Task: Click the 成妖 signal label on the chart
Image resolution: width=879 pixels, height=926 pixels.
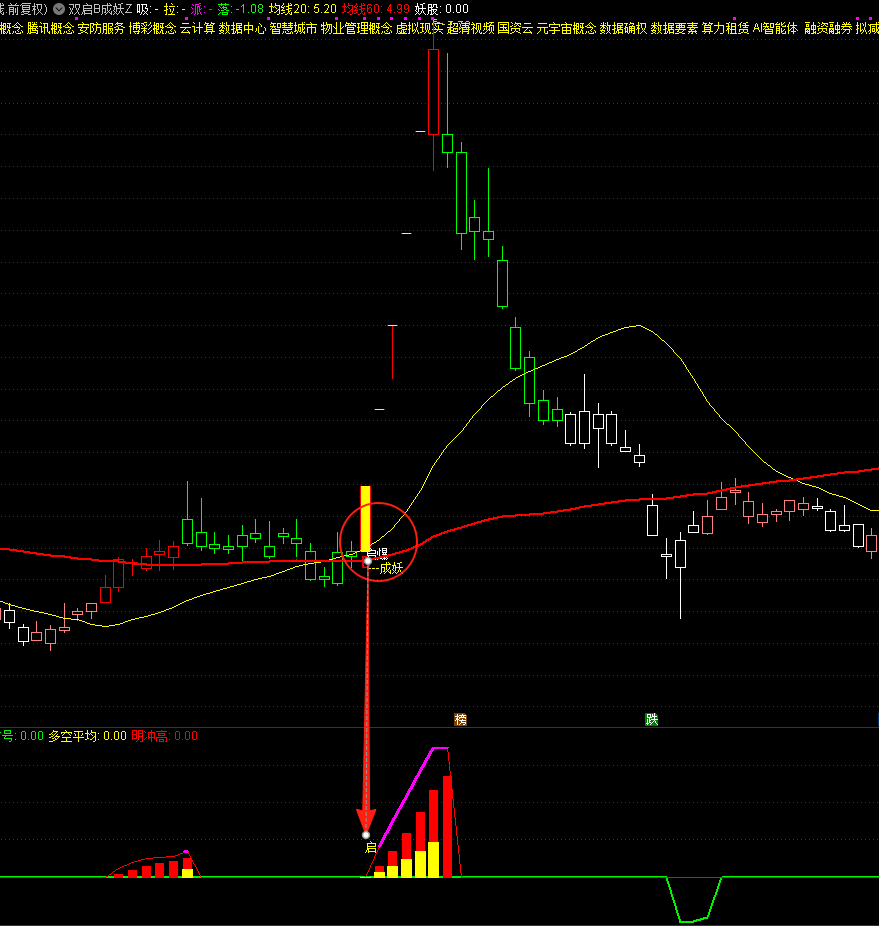Action: [x=390, y=569]
